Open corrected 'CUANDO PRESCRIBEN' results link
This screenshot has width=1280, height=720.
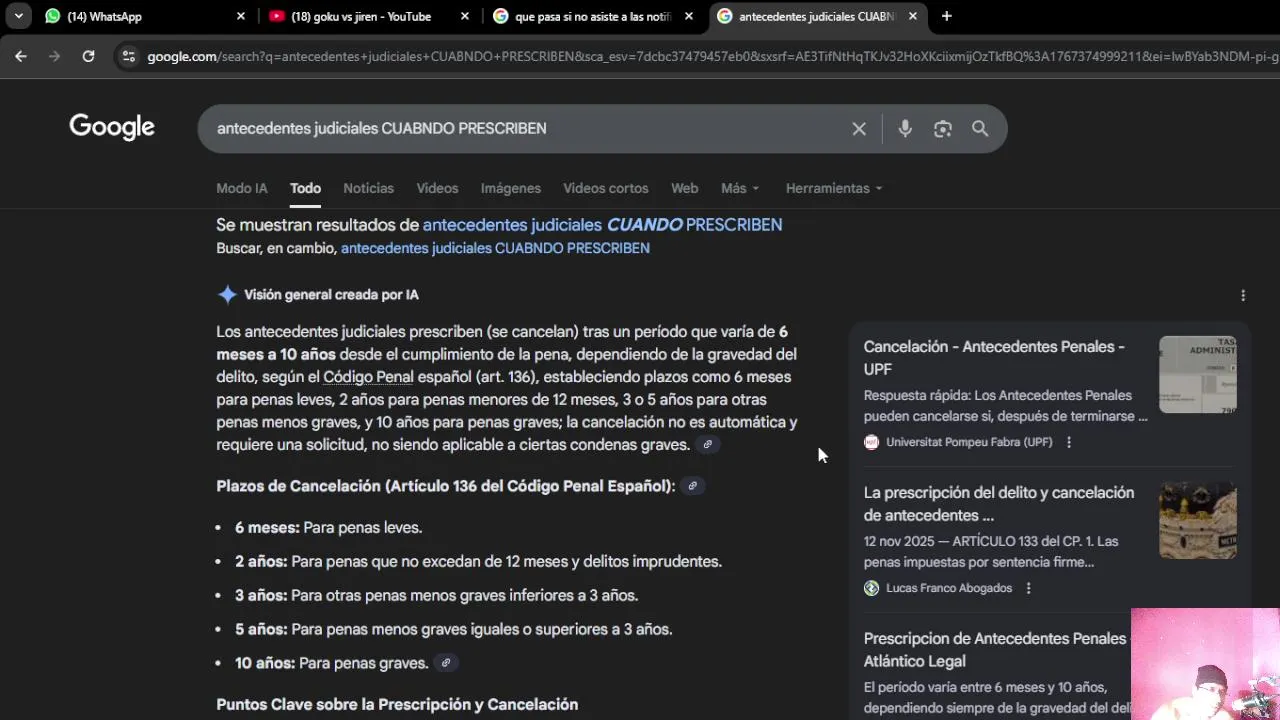602,225
